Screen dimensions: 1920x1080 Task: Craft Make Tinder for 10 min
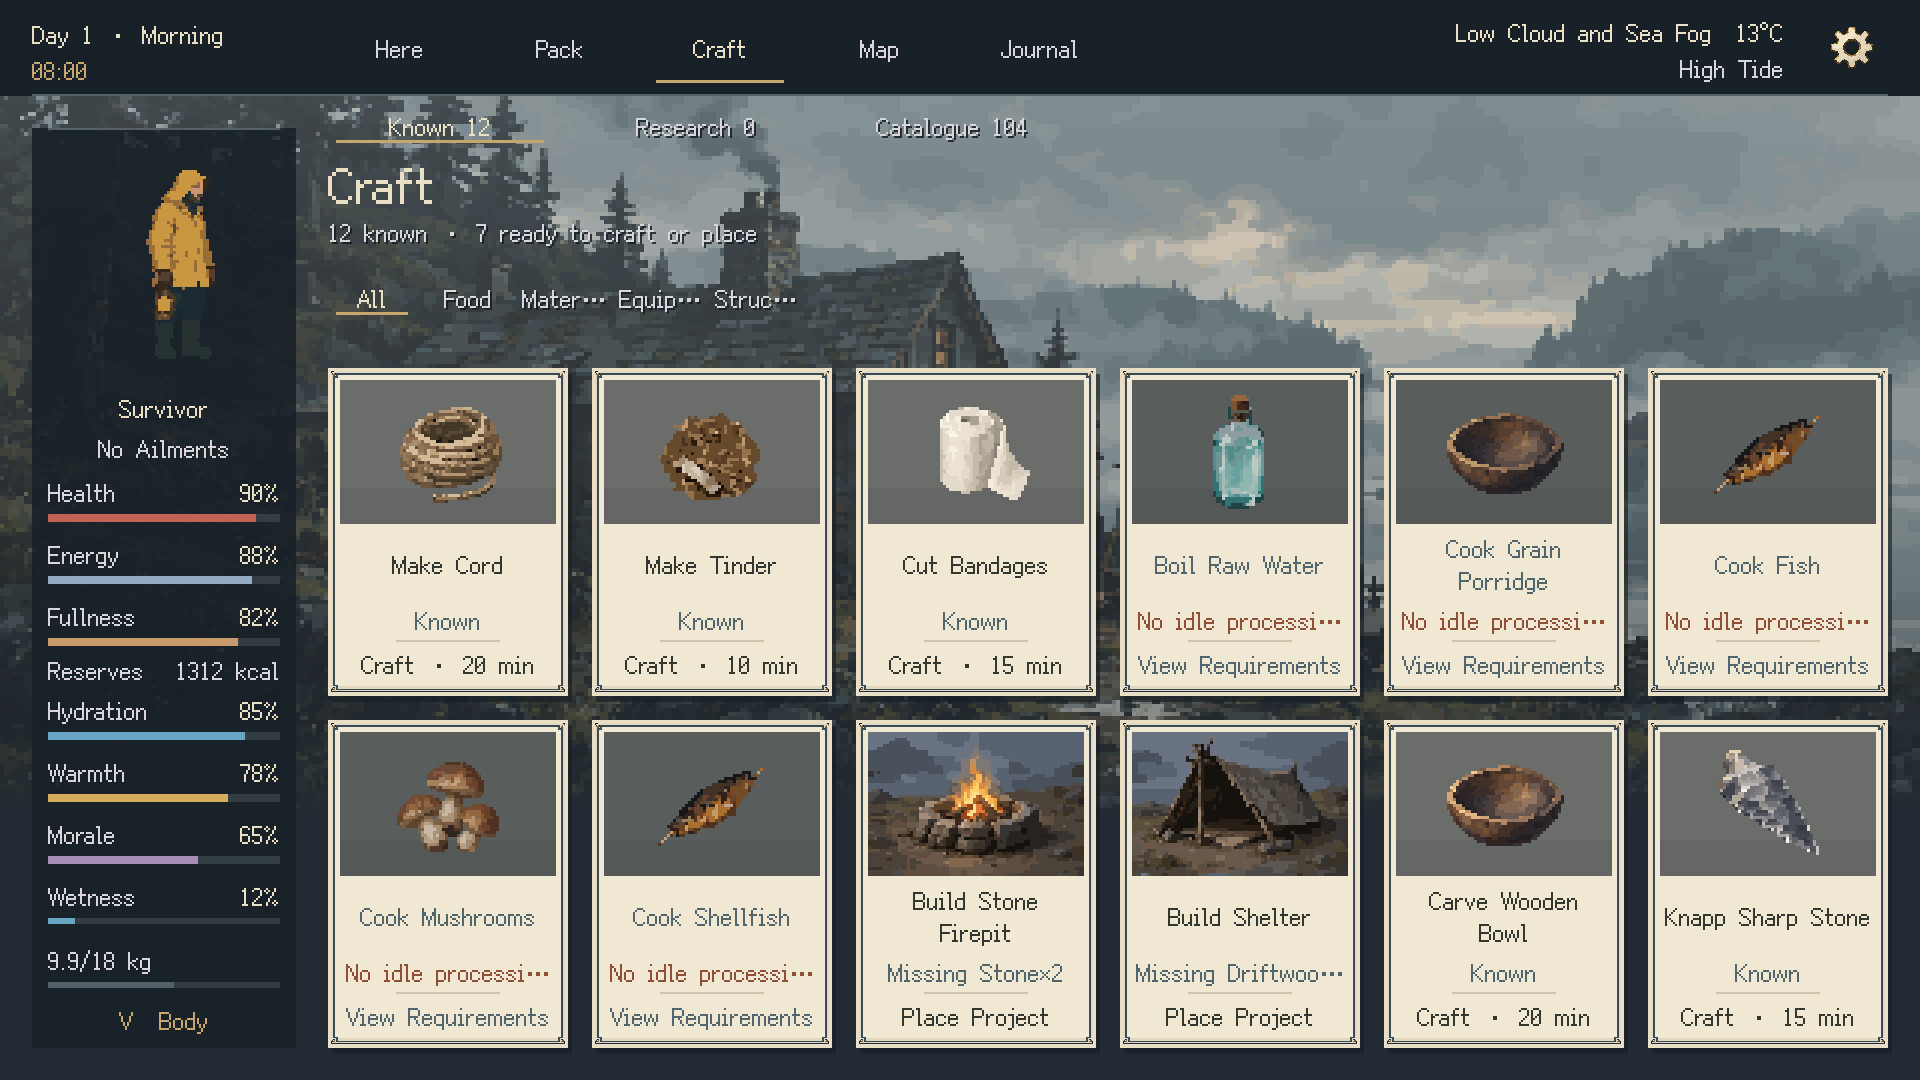(x=711, y=666)
